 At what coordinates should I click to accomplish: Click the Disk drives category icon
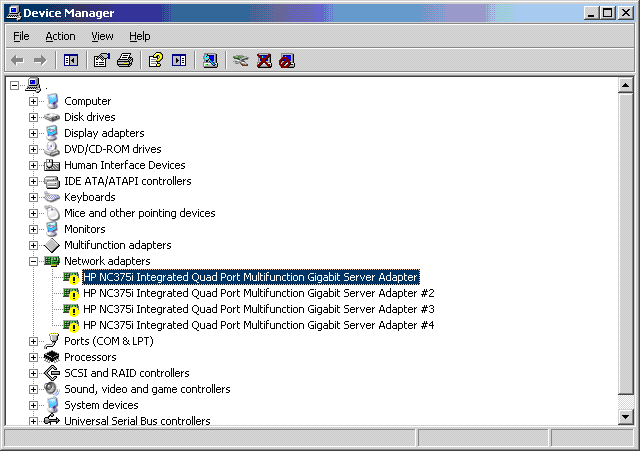click(52, 118)
